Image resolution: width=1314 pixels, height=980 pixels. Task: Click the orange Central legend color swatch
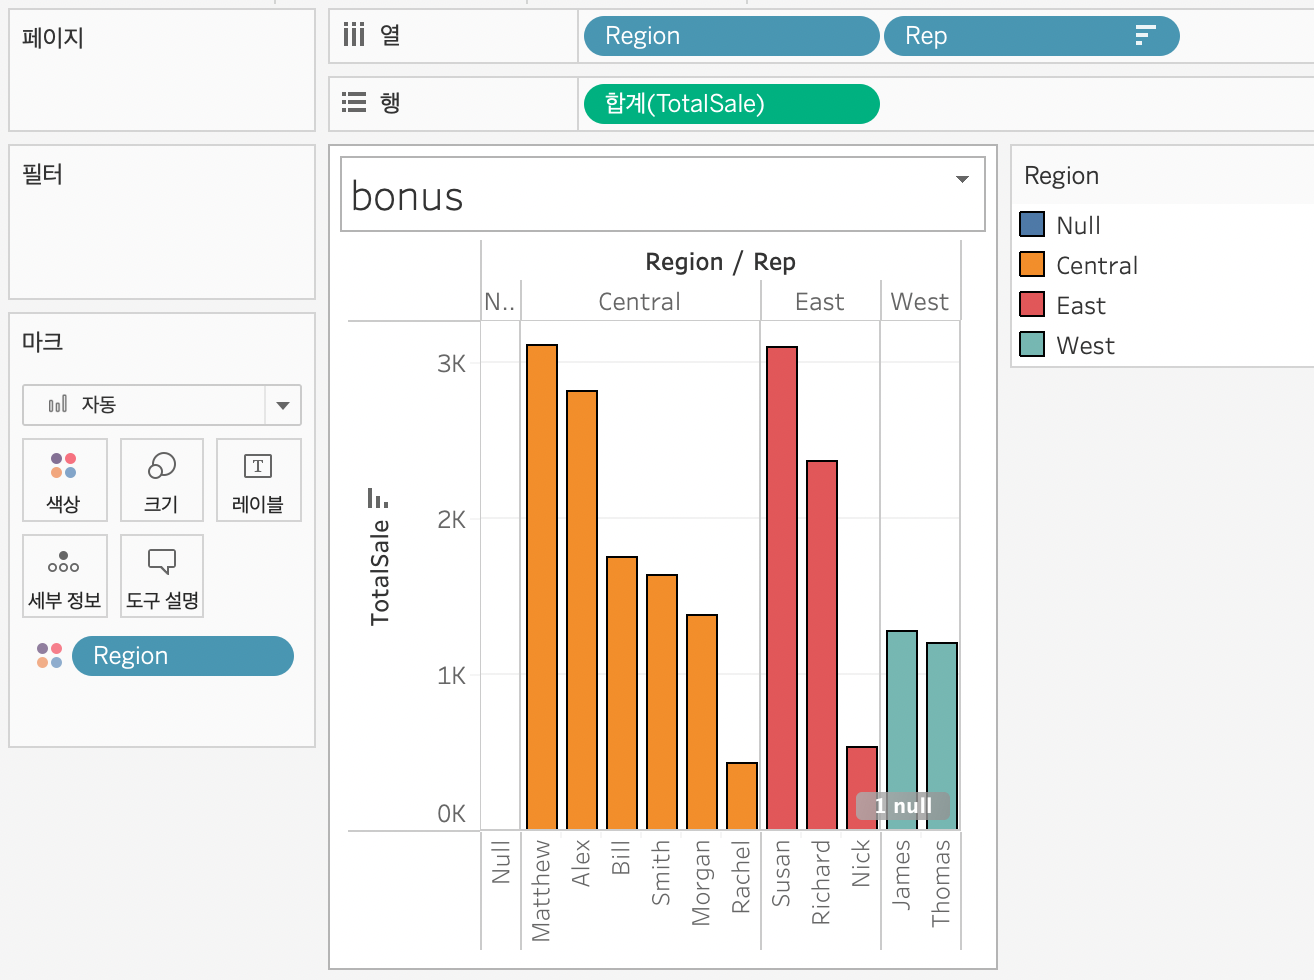(x=1032, y=265)
